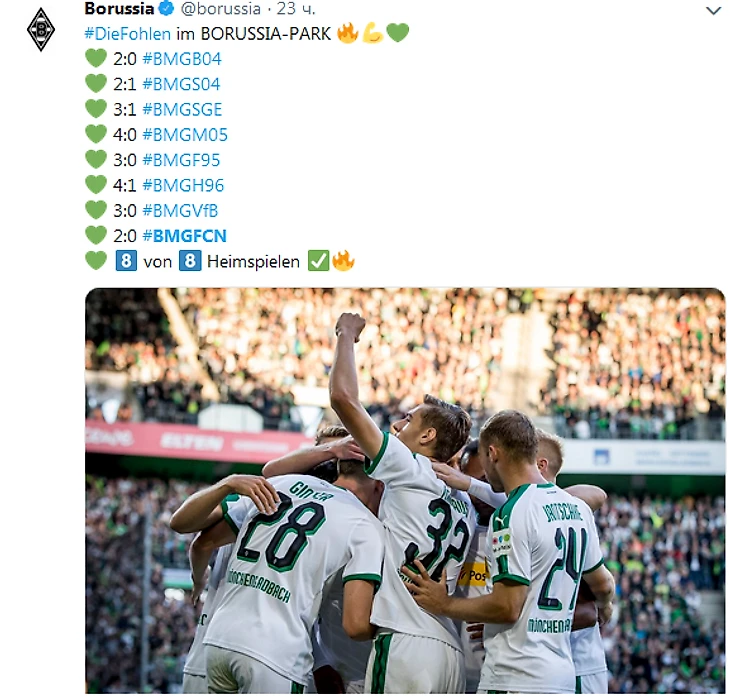Open the #BMGVfB hashtag
This screenshot has height=697, width=730.
pos(180,211)
